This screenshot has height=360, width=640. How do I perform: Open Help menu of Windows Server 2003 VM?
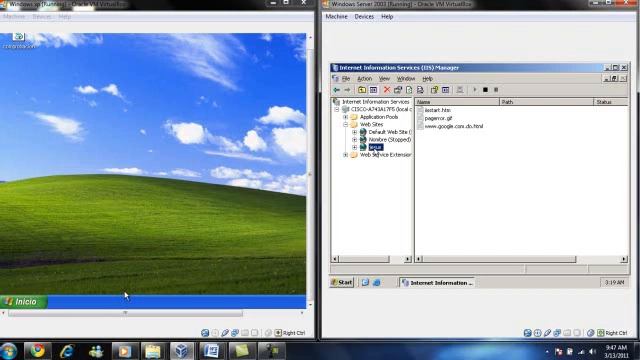(x=387, y=17)
